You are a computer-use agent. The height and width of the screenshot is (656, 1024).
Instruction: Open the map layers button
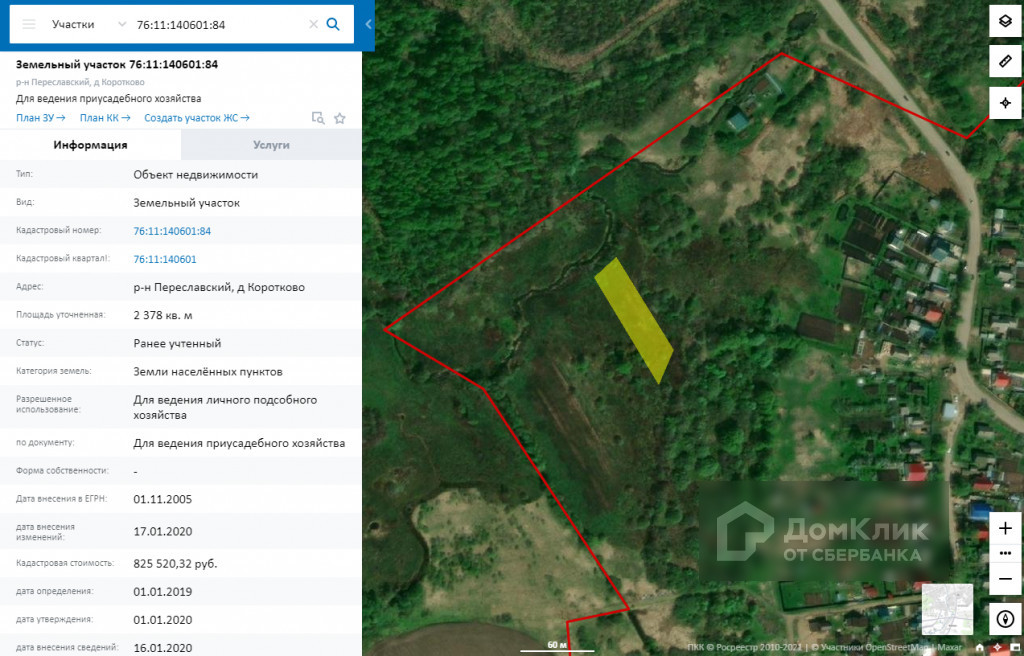click(1005, 22)
